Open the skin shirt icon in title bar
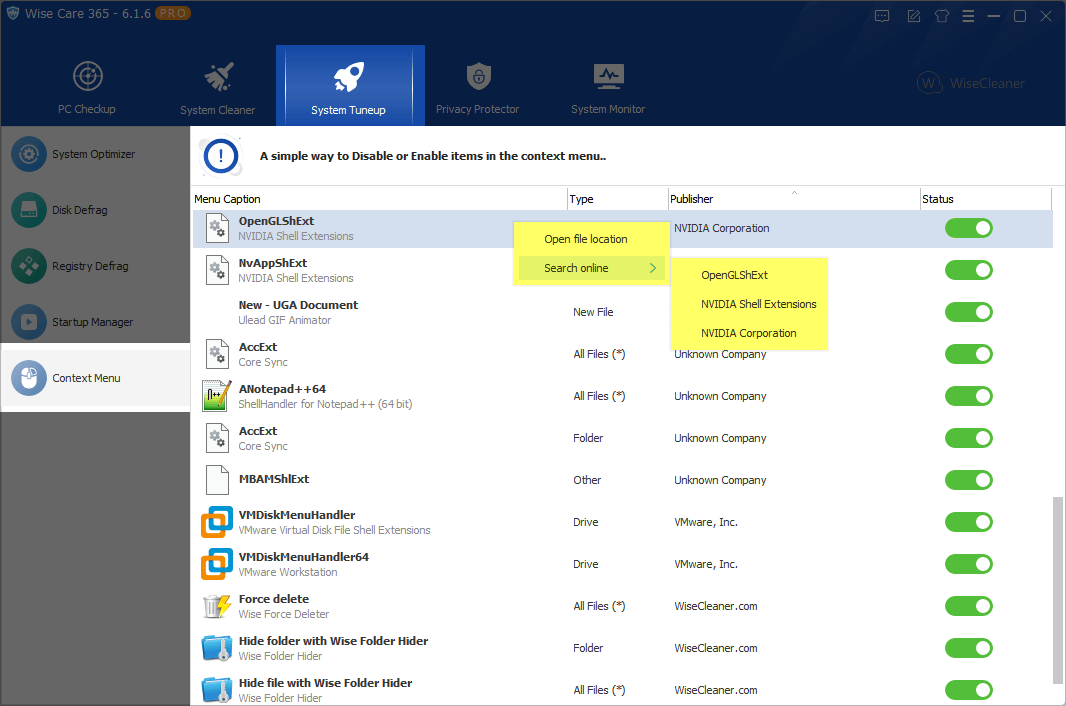The height and width of the screenshot is (706, 1066). (x=942, y=16)
